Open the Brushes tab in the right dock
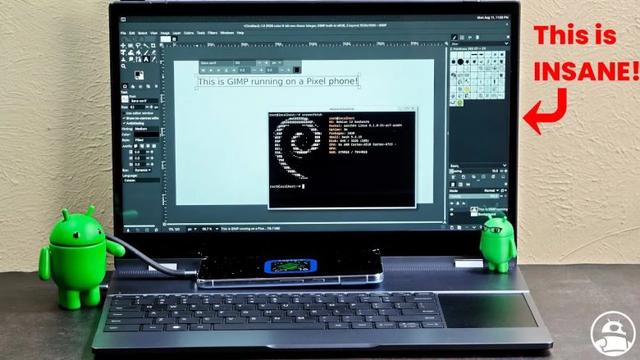Screen dimensions: 640x360 [454, 37]
